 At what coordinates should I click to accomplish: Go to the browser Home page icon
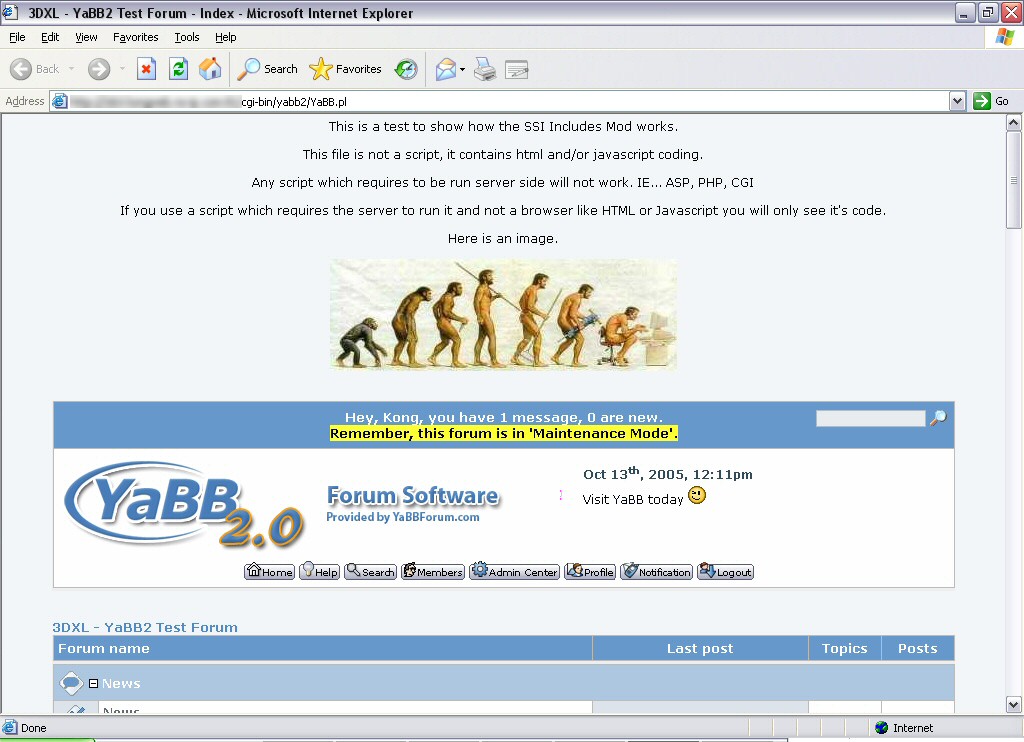point(210,69)
